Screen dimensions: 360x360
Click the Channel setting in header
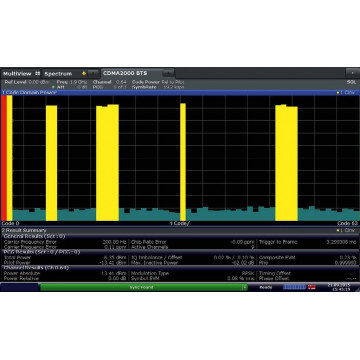[109, 82]
